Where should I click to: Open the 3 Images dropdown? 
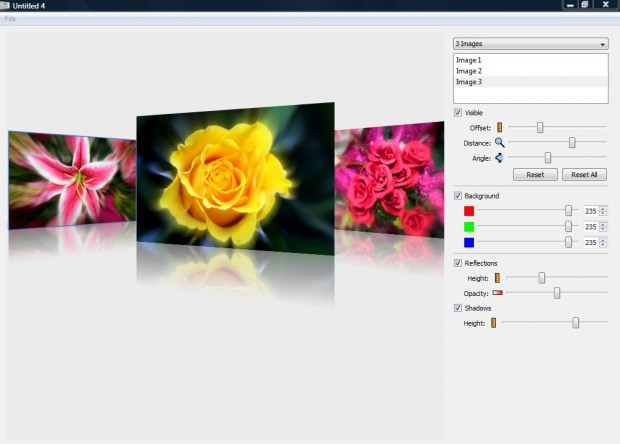pyautogui.click(x=530, y=44)
